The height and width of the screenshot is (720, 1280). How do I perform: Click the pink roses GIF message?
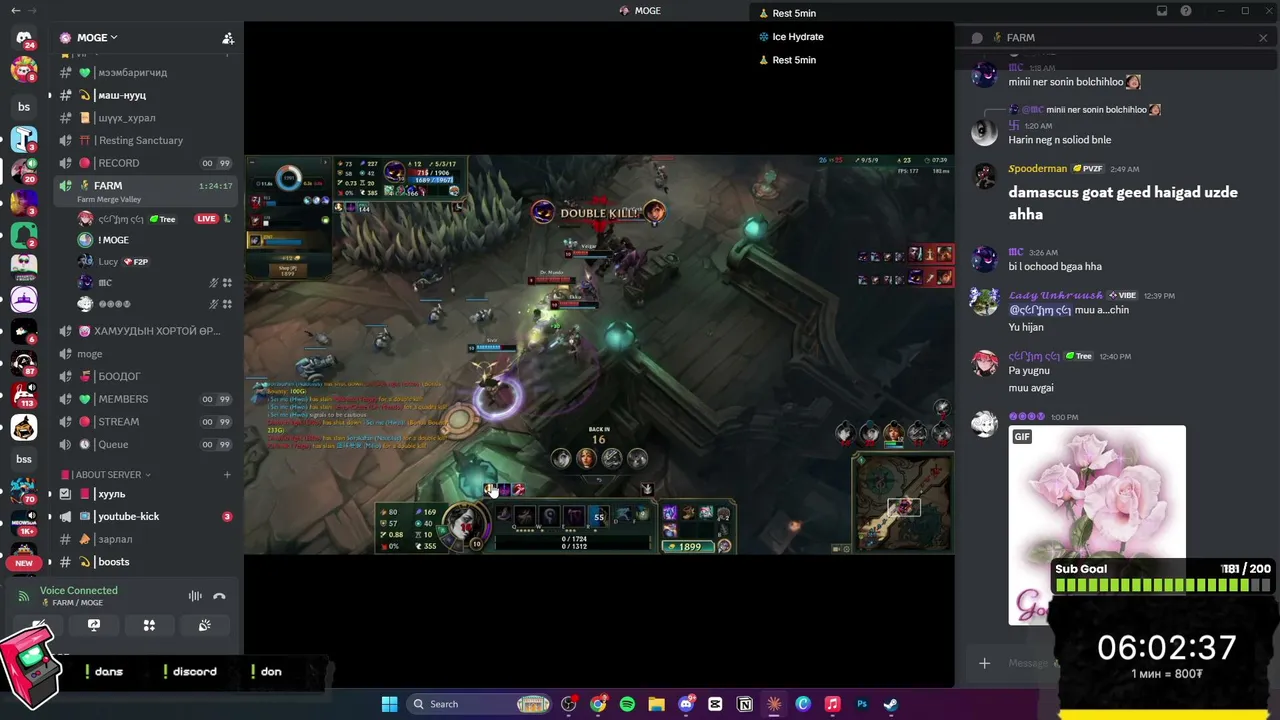pyautogui.click(x=1097, y=525)
